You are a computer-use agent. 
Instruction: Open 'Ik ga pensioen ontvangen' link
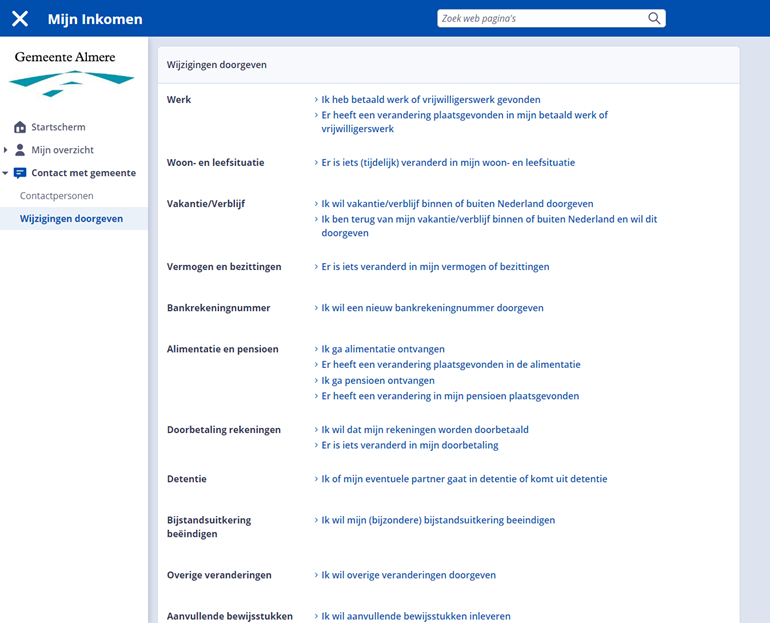377,381
